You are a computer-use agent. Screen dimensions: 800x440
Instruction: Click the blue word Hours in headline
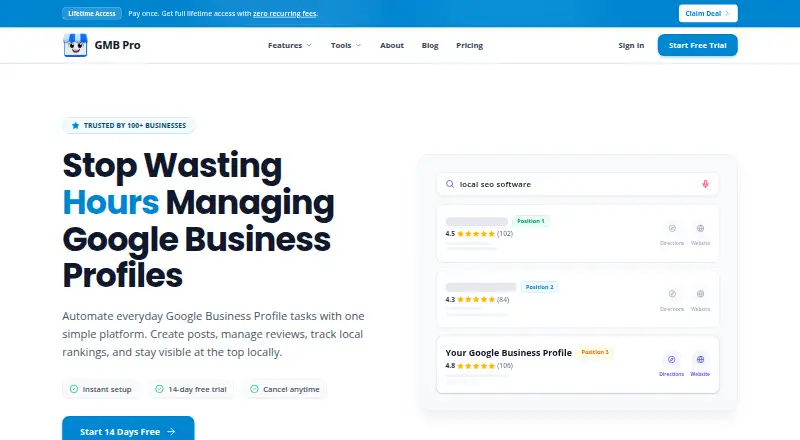(x=111, y=203)
